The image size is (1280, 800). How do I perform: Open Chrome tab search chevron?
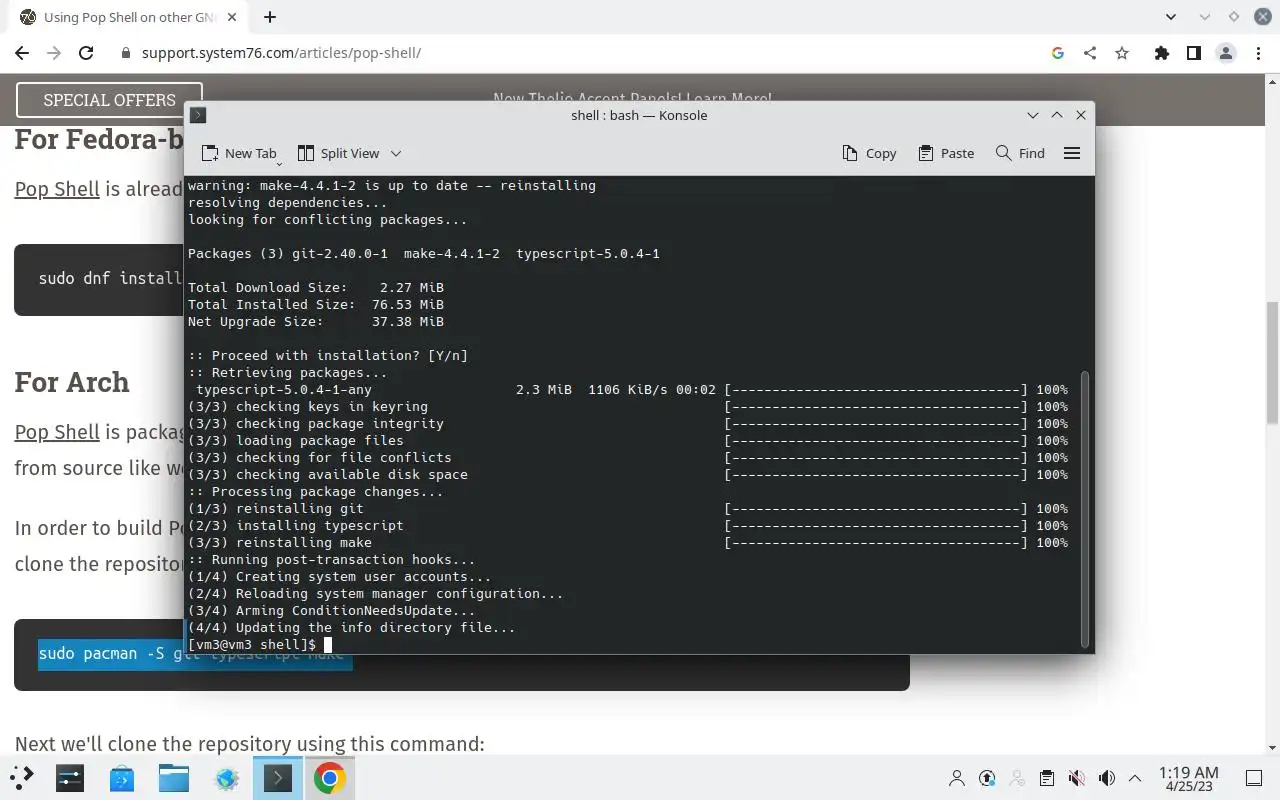pos(1171,17)
